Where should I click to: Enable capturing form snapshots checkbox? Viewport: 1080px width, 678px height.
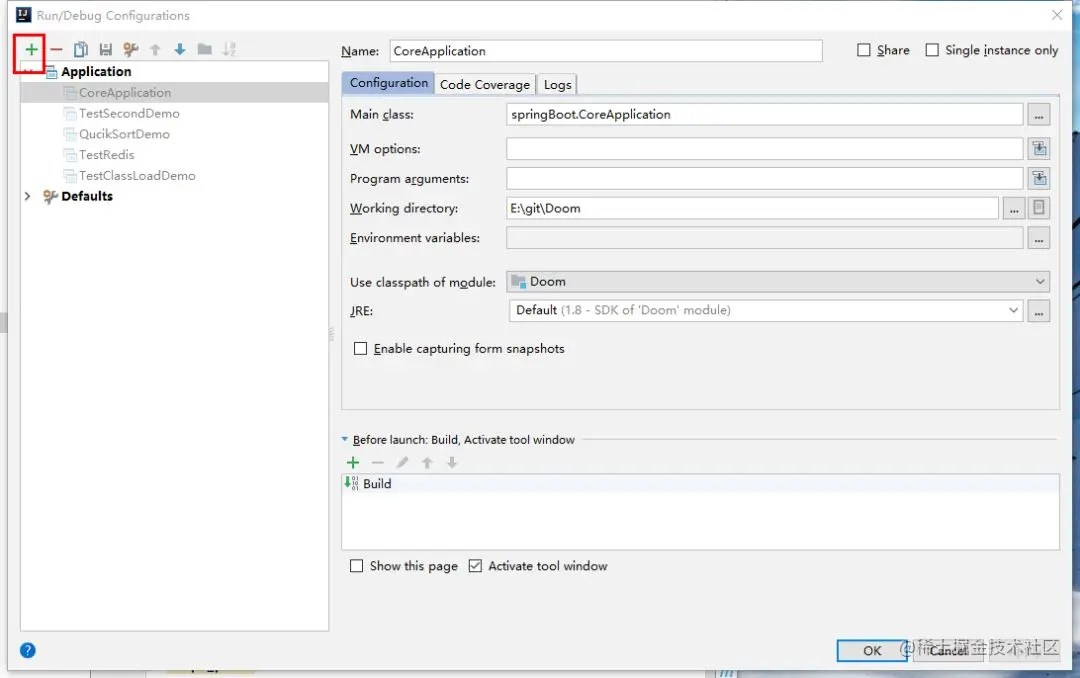point(360,349)
